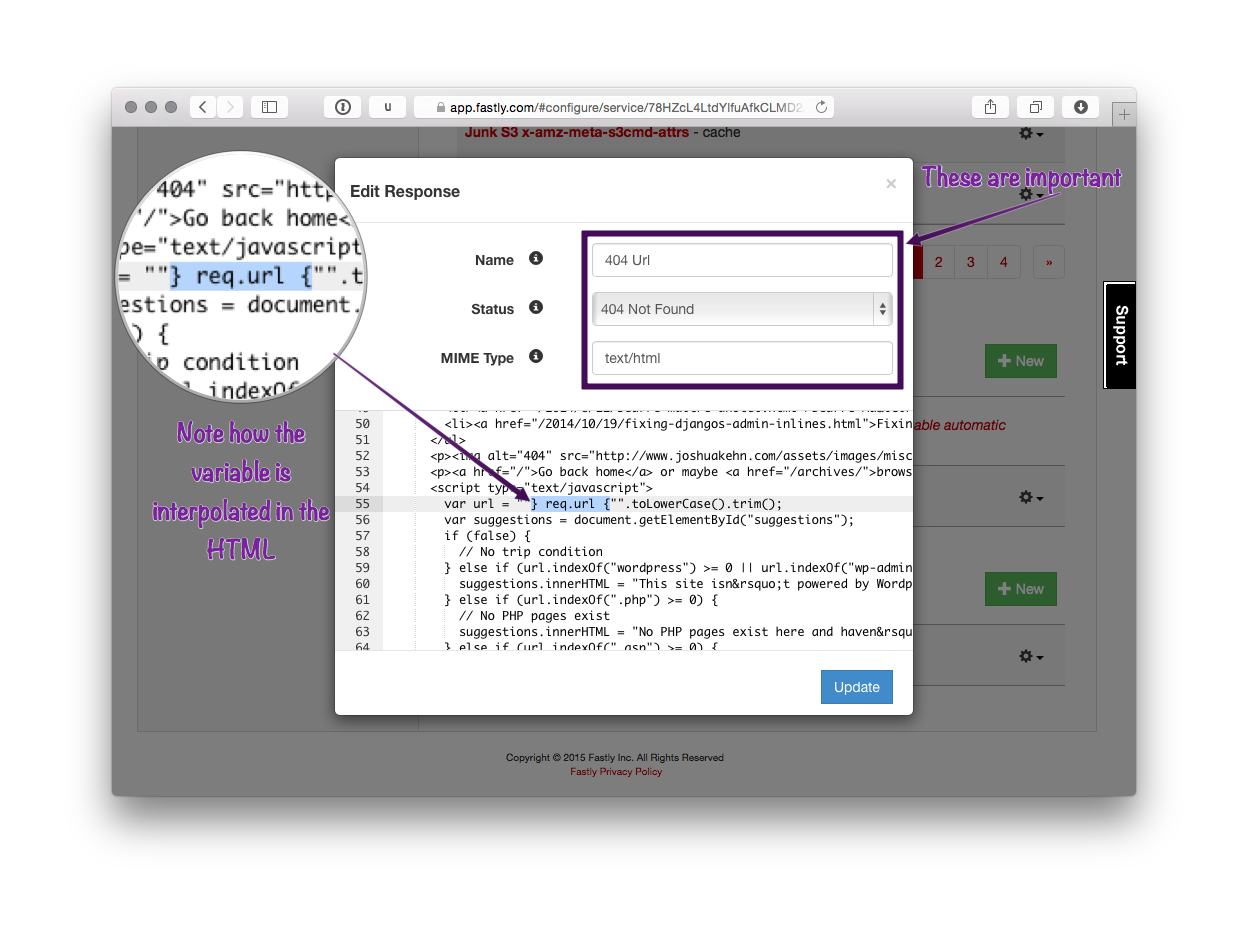Image resolution: width=1248 pixels, height=932 pixels.
Task: Click the » next-pages pagination button
Action: 1049,262
